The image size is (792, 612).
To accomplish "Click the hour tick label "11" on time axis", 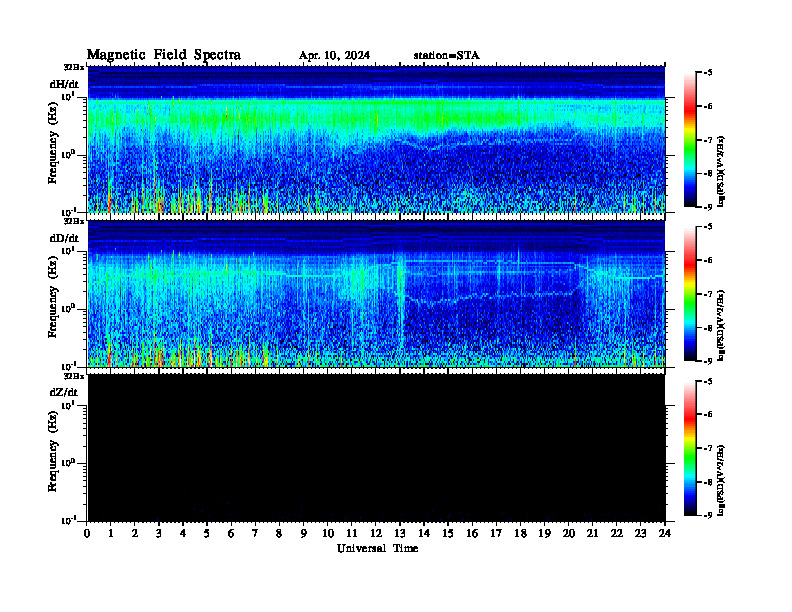I will pos(352,534).
